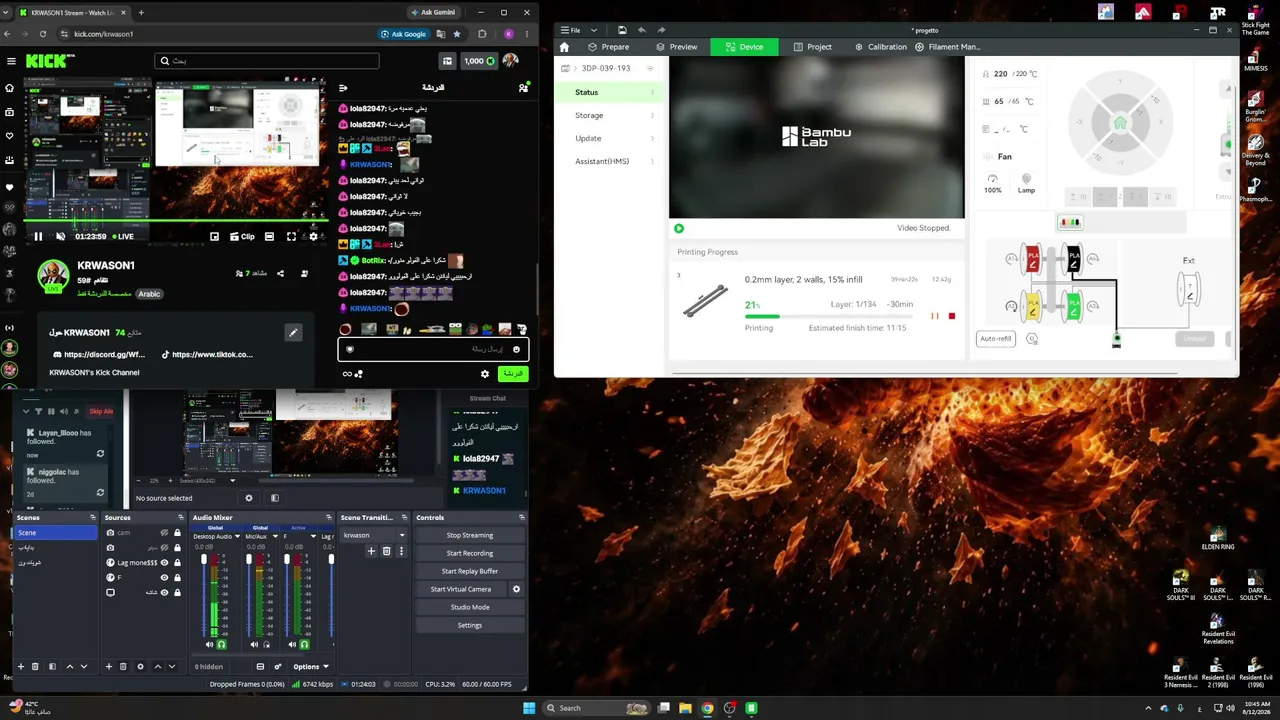1280x720 pixels.
Task: Unlock the cam source in OBS
Action: (178, 533)
